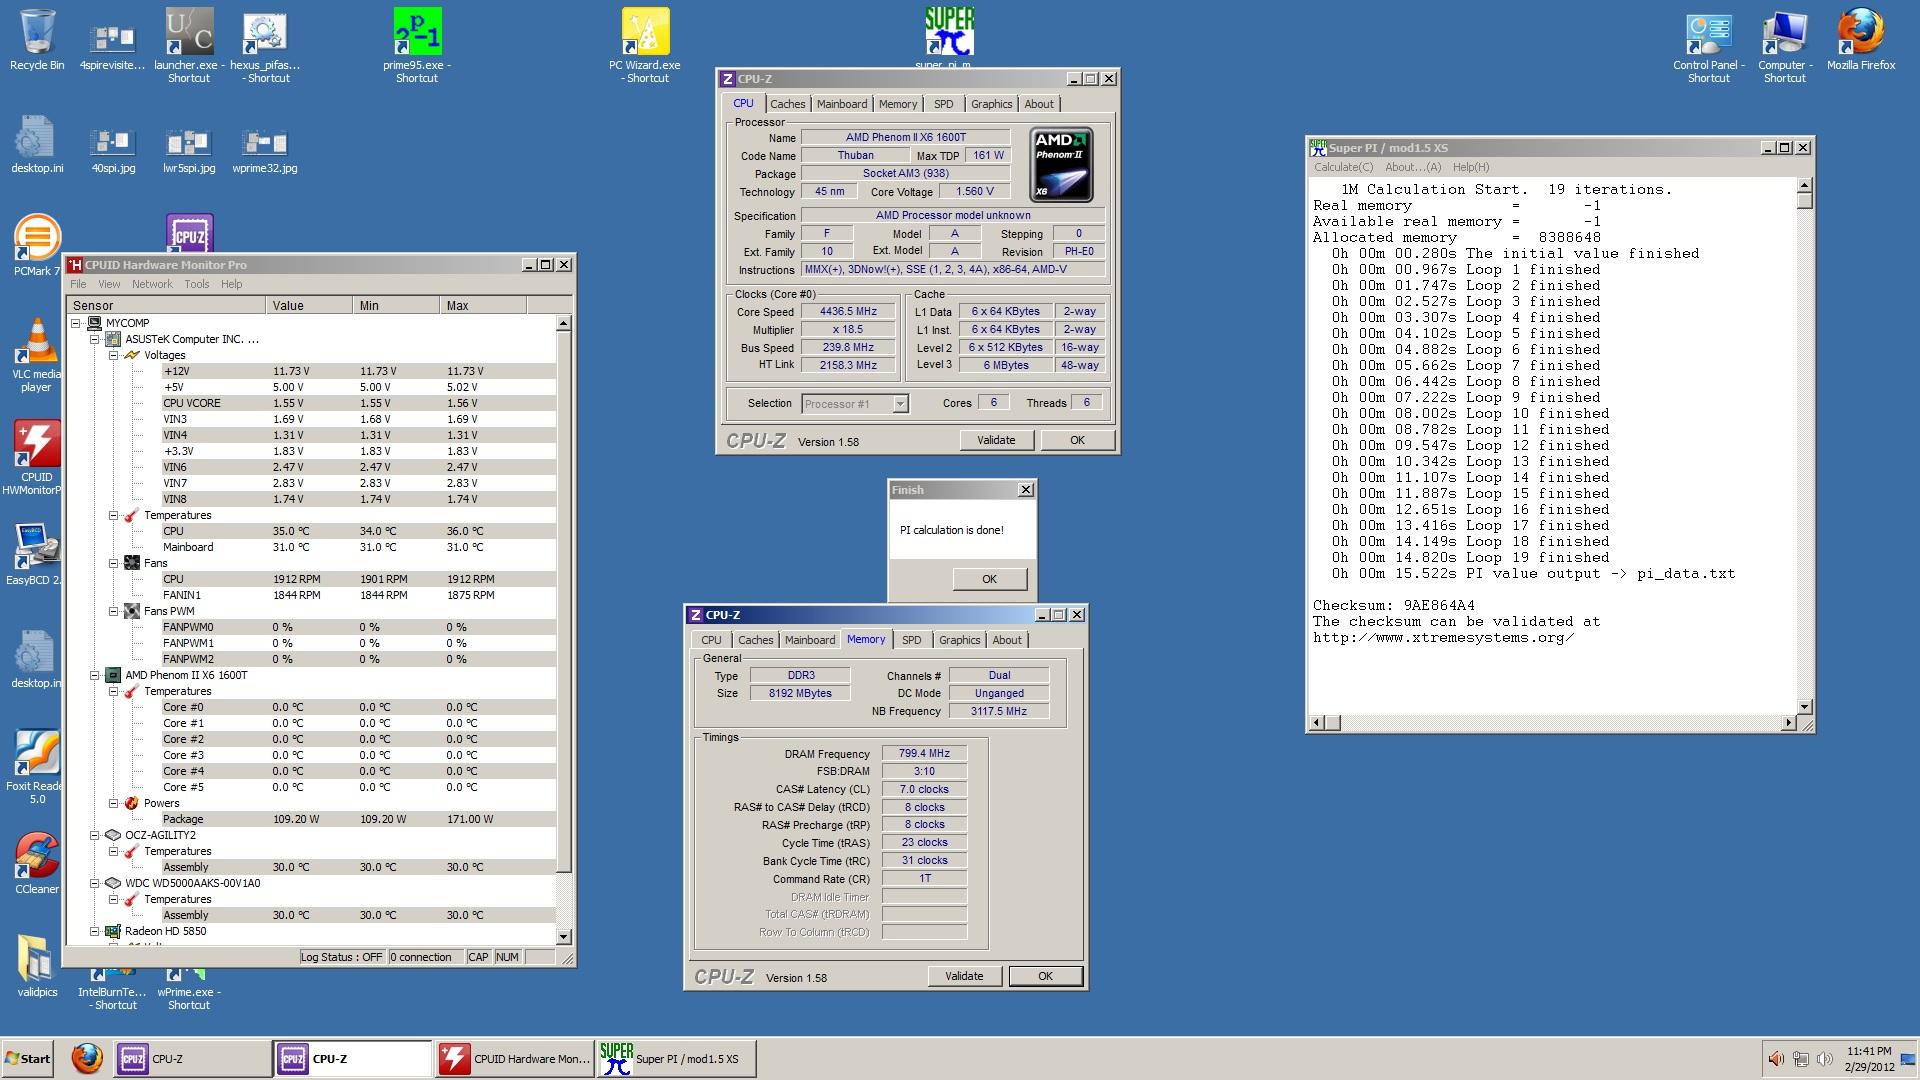
Task: Click Validate in Memory CPU-Z window
Action: tap(964, 976)
